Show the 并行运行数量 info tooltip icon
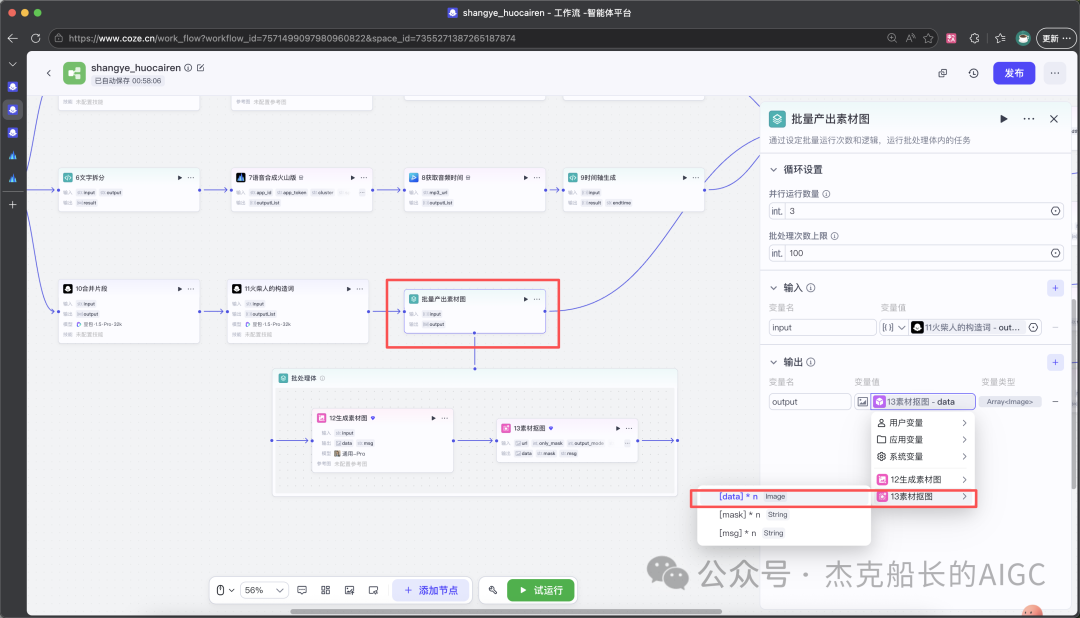Viewport: 1080px width, 618px height. (827, 194)
